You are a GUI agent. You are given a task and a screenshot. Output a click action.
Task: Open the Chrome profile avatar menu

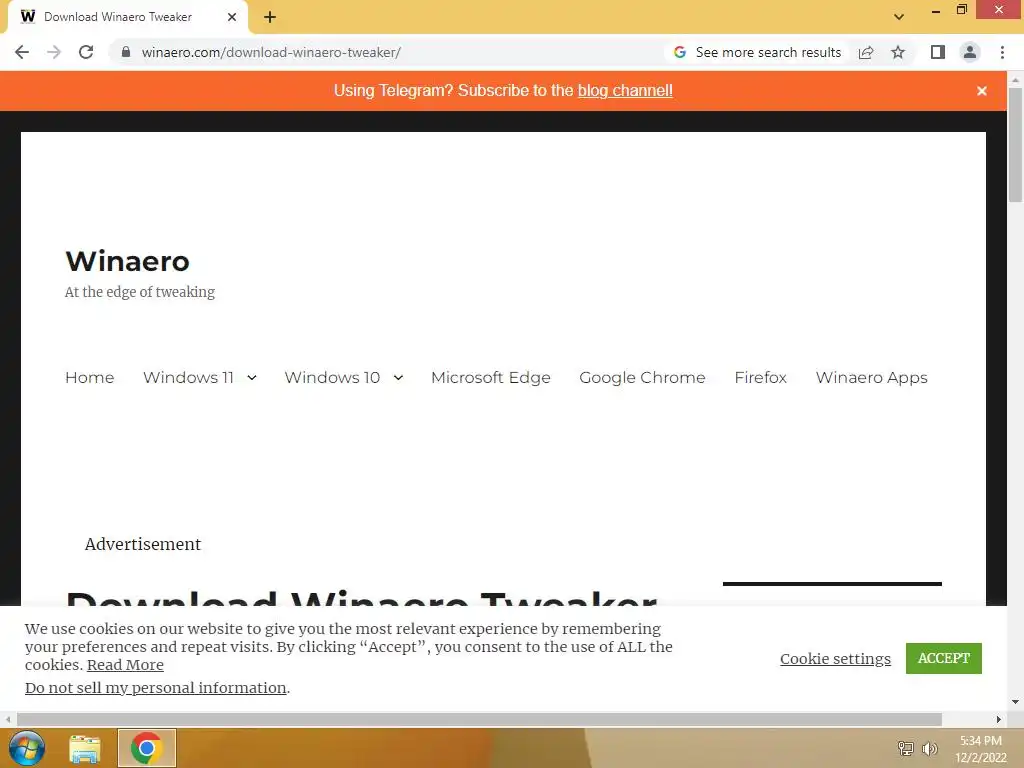[x=970, y=52]
